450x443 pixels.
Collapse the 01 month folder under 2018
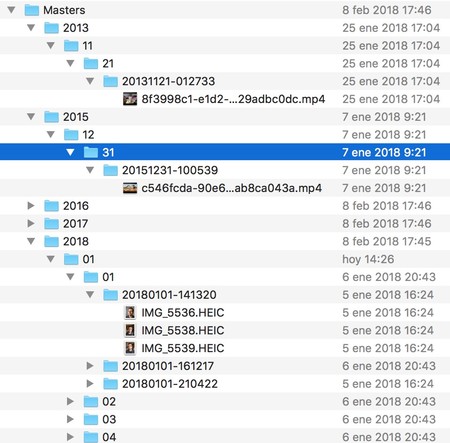(x=51, y=259)
